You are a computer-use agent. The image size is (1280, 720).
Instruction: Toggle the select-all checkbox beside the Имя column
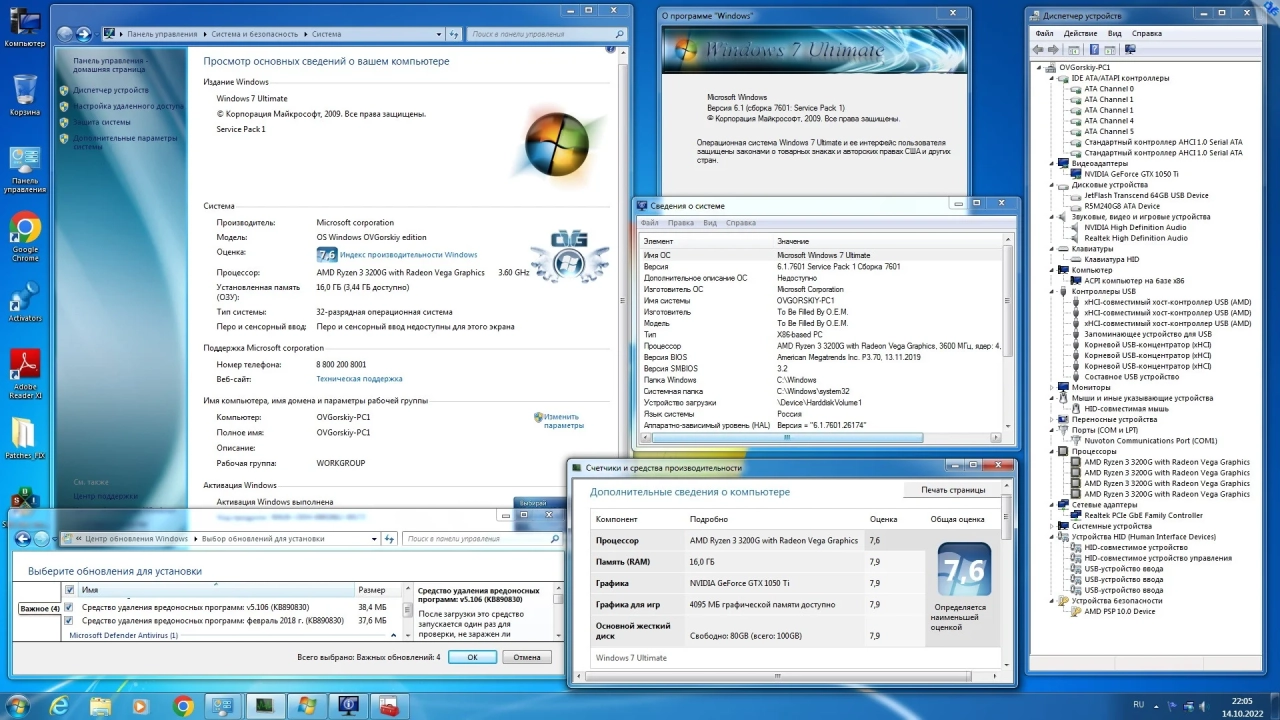pos(69,590)
